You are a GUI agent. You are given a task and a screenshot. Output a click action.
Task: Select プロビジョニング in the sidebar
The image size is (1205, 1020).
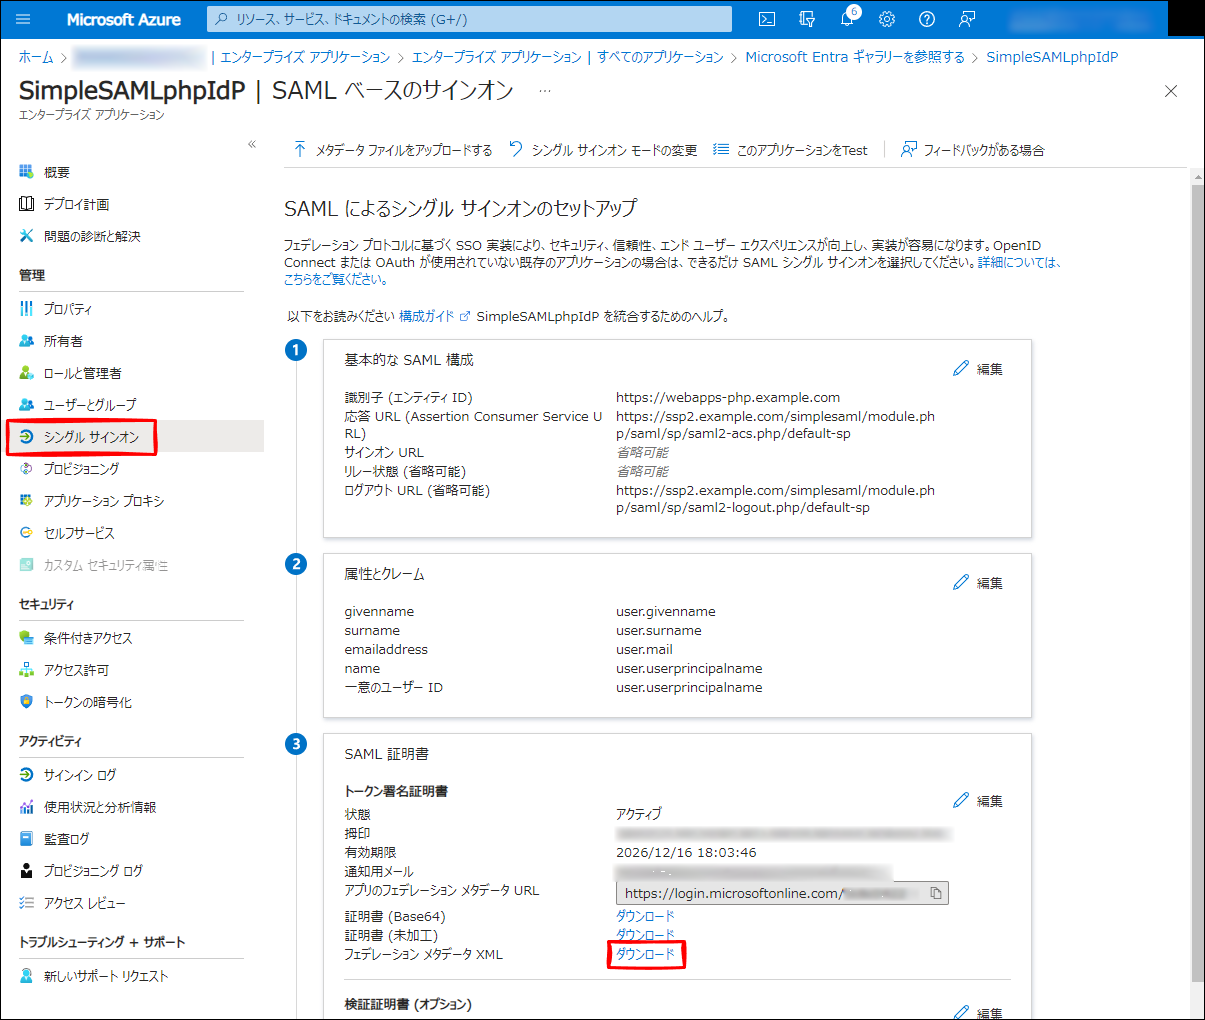[x=81, y=469]
